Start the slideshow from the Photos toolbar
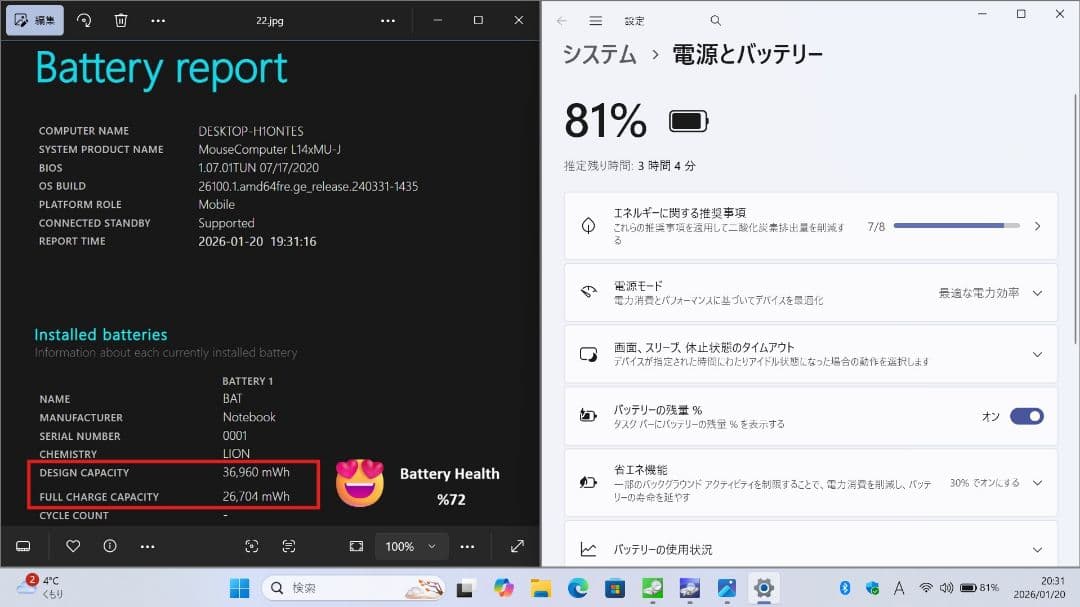Viewport: 1080px width, 607px height. [356, 546]
